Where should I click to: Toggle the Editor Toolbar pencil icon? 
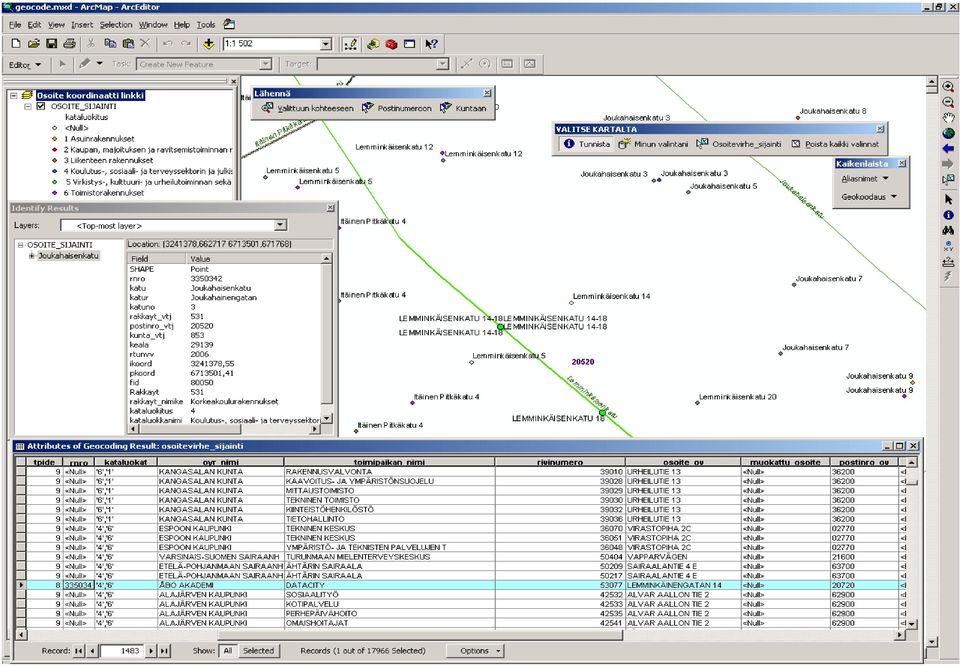(x=351, y=44)
